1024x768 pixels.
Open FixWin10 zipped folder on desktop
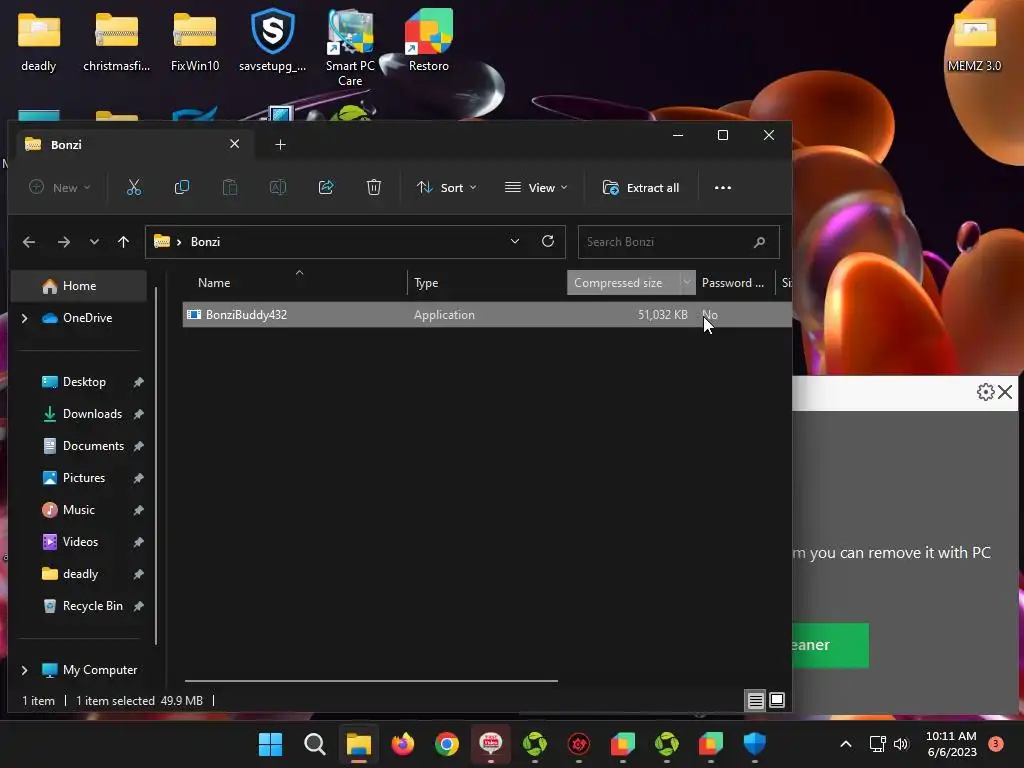click(195, 40)
